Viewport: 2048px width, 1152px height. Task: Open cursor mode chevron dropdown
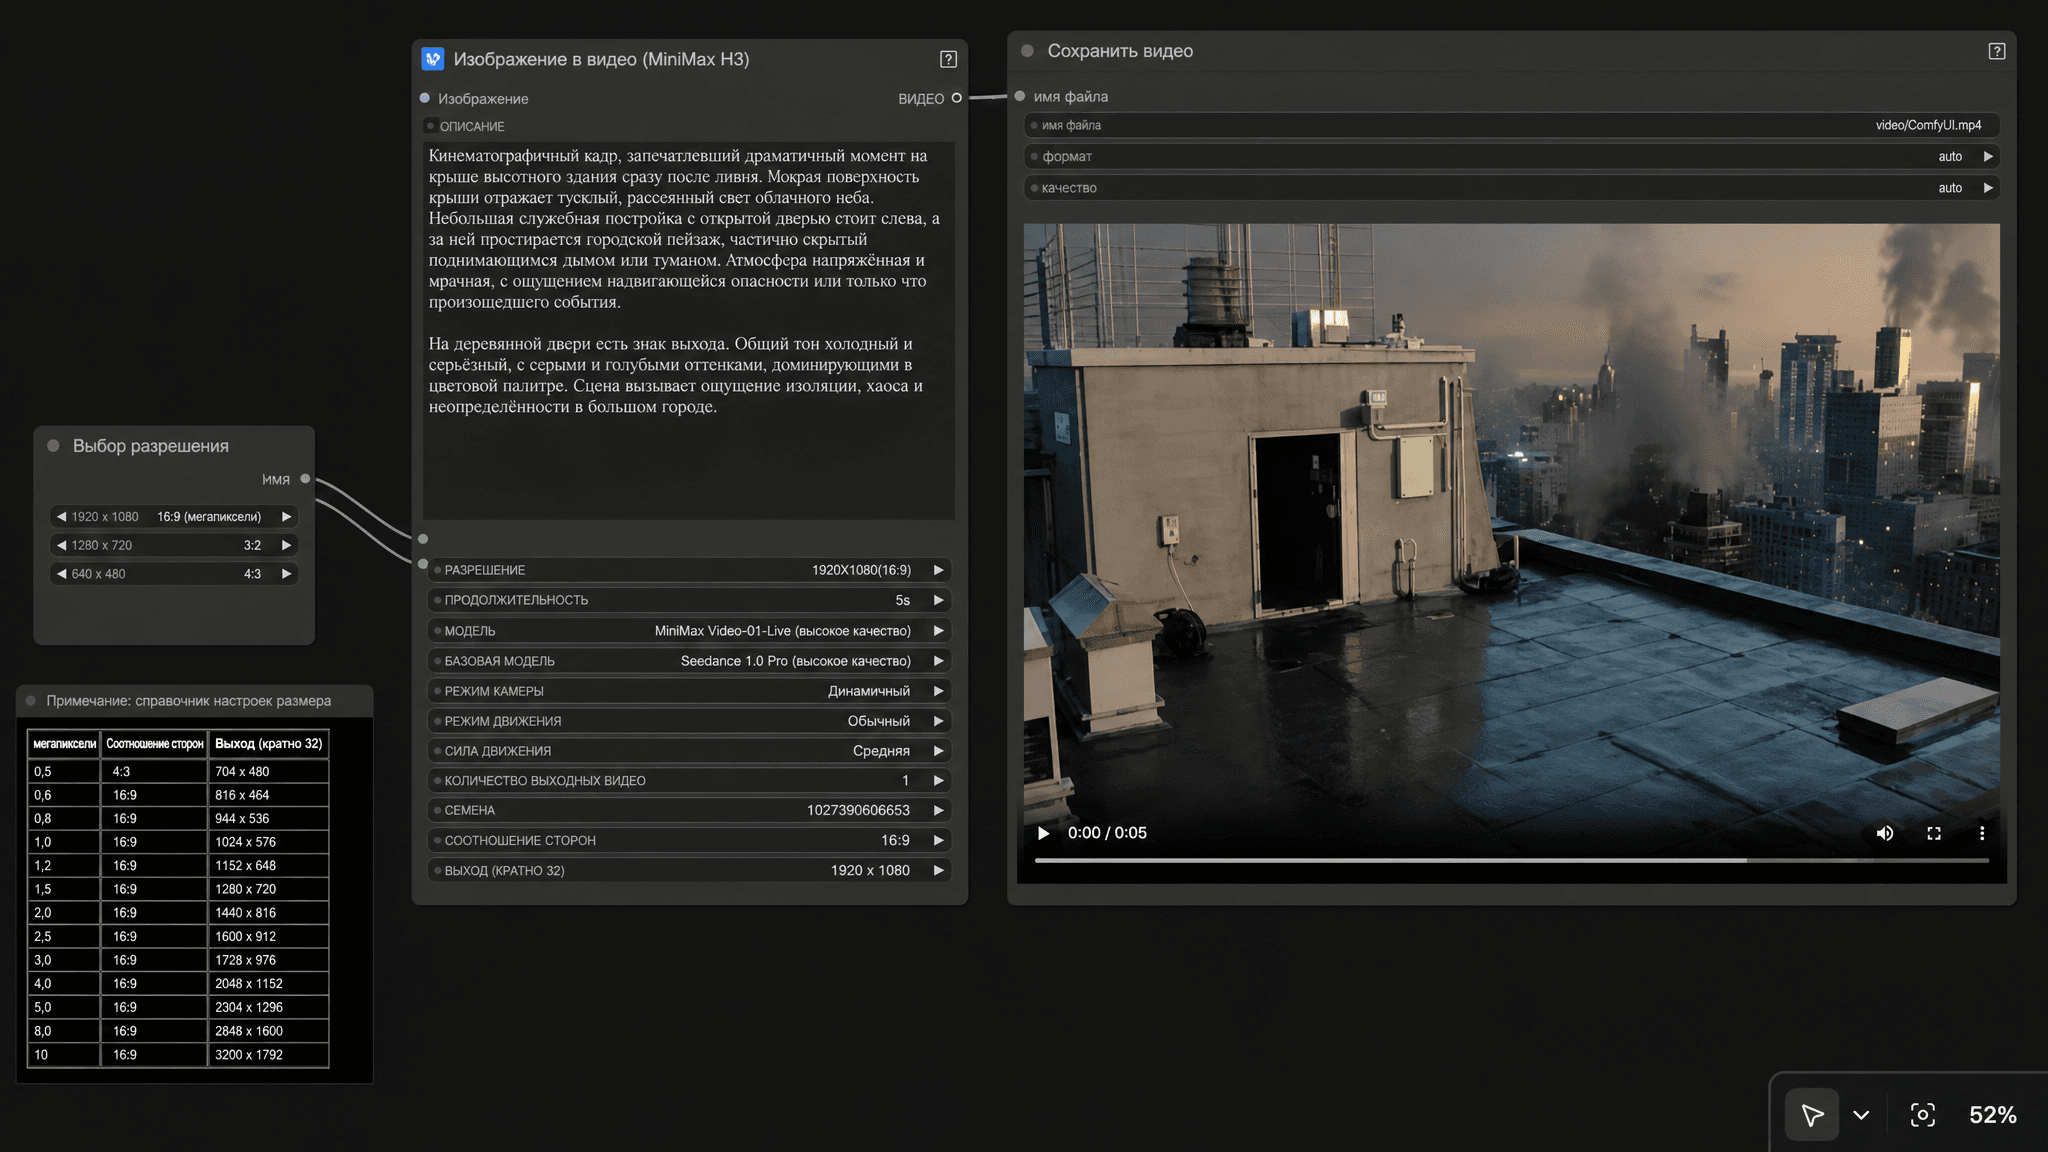[x=1860, y=1114]
